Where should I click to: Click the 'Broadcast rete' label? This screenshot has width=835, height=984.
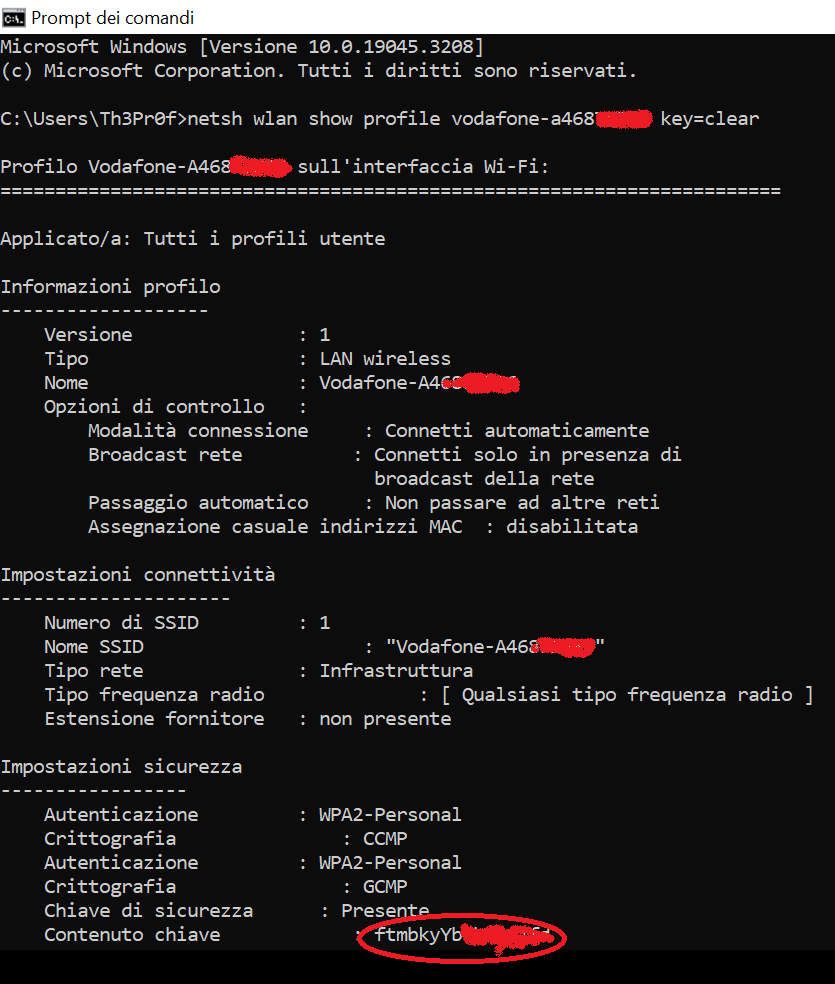165,454
